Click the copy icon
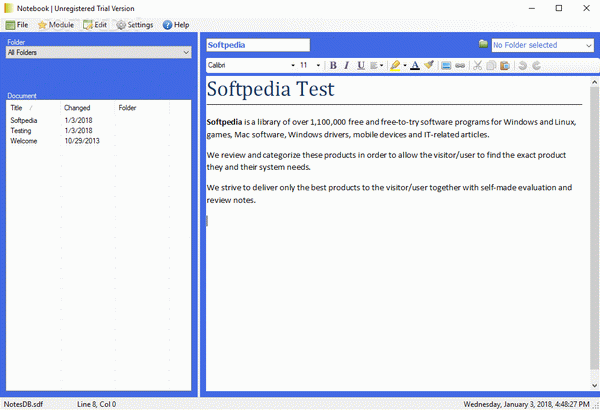This screenshot has width=600, height=410. tap(491, 65)
